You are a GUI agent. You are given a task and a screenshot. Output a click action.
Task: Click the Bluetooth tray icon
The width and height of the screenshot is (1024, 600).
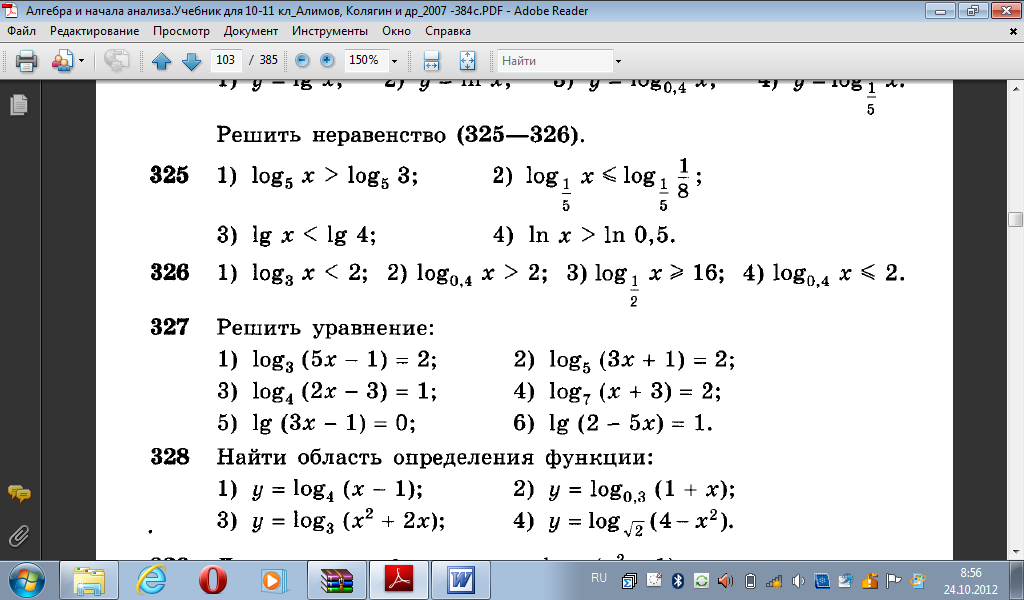point(677,580)
